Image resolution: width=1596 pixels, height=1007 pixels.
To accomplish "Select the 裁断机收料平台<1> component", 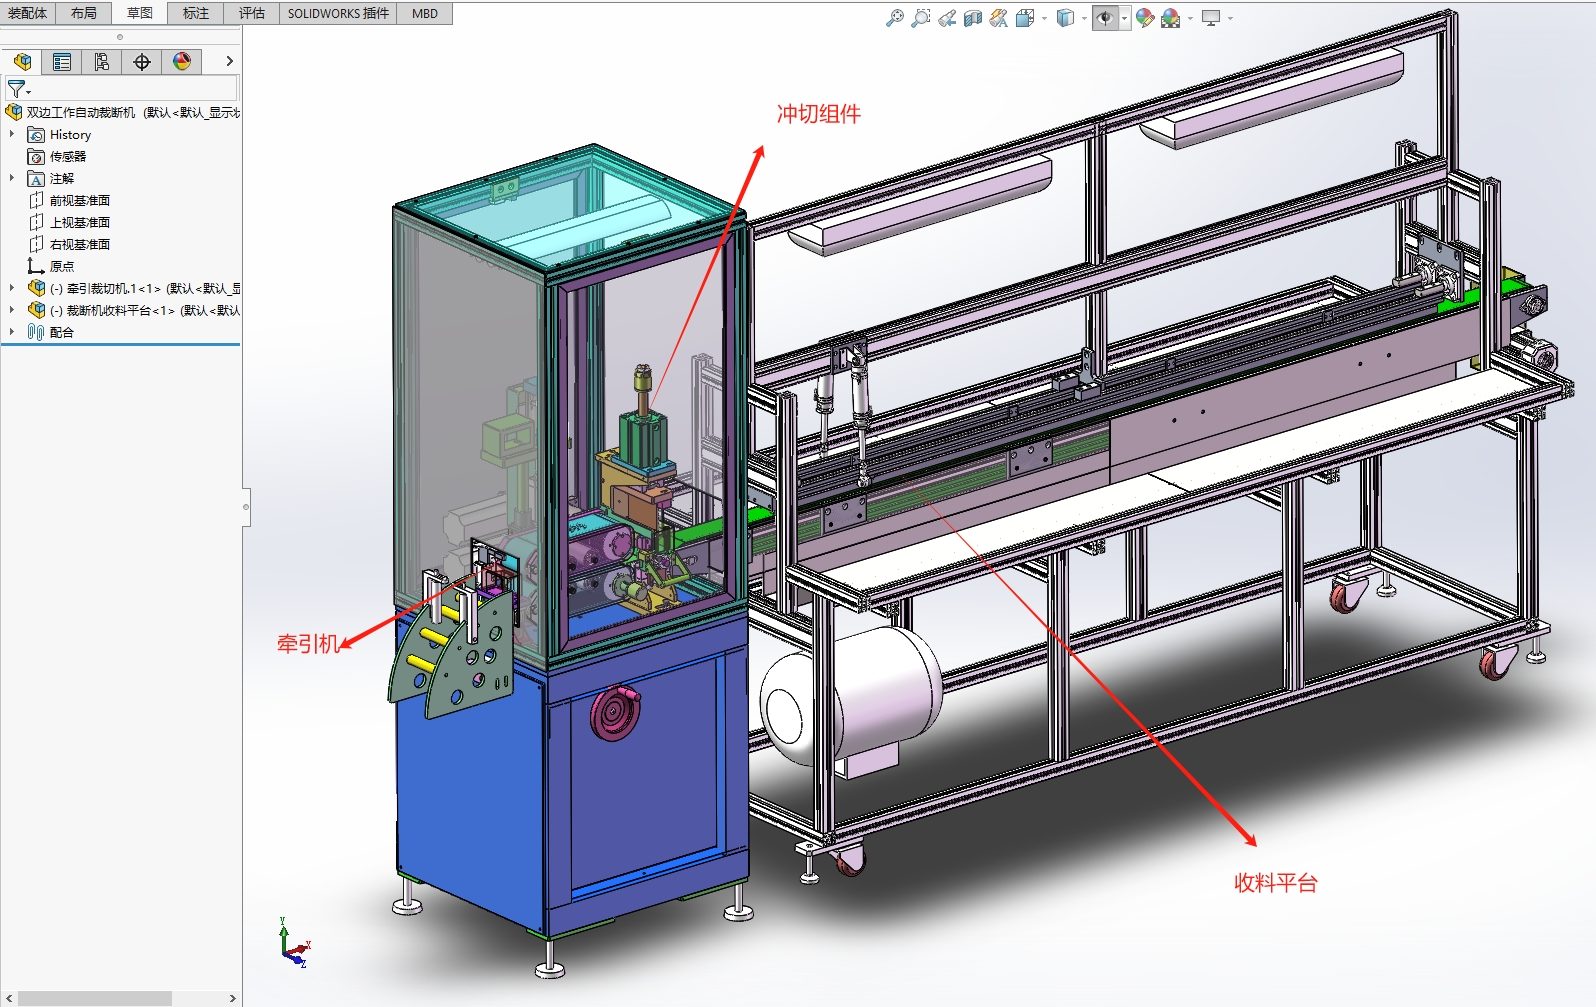I will [145, 310].
